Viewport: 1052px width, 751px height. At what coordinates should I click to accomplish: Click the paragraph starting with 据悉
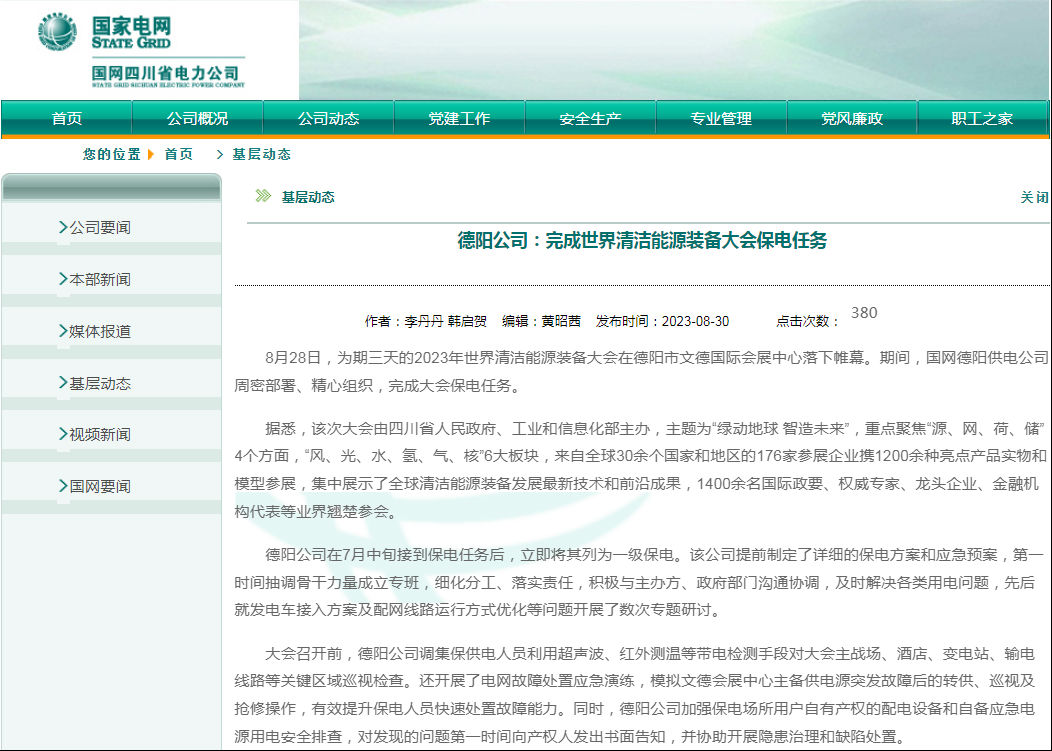pos(641,470)
